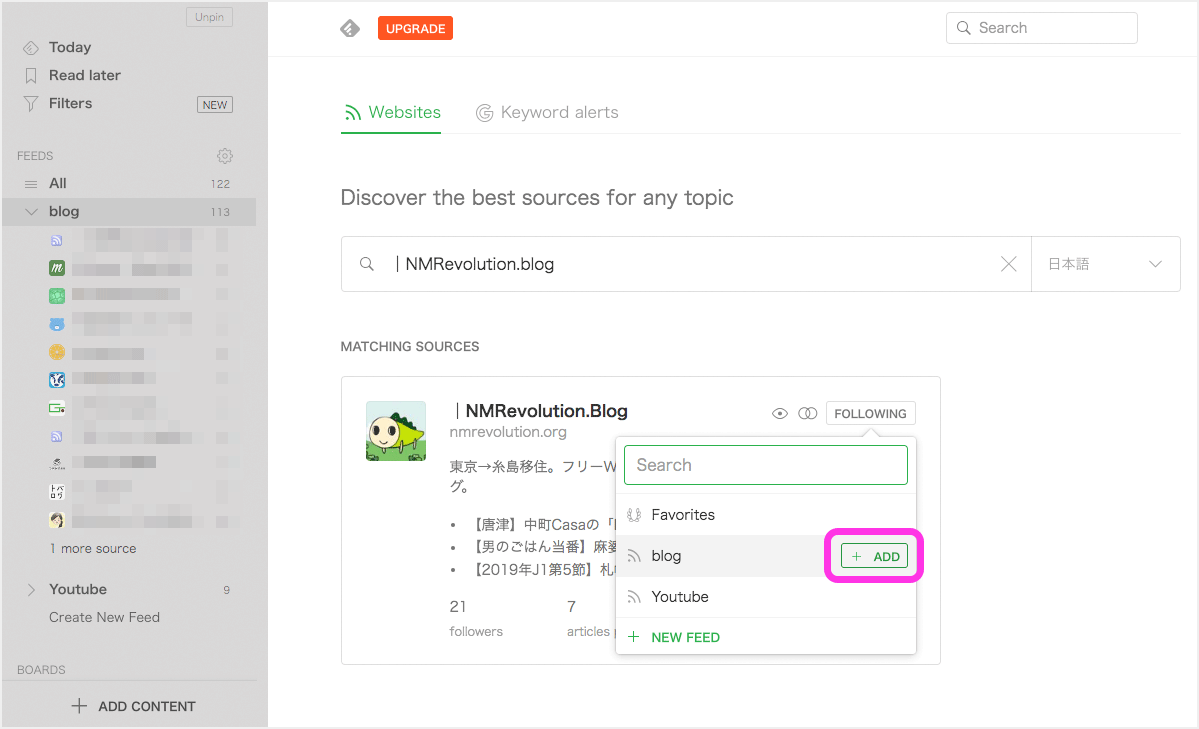Open Read later in the sidebar
This screenshot has width=1199, height=729.
pyautogui.click(x=85, y=75)
